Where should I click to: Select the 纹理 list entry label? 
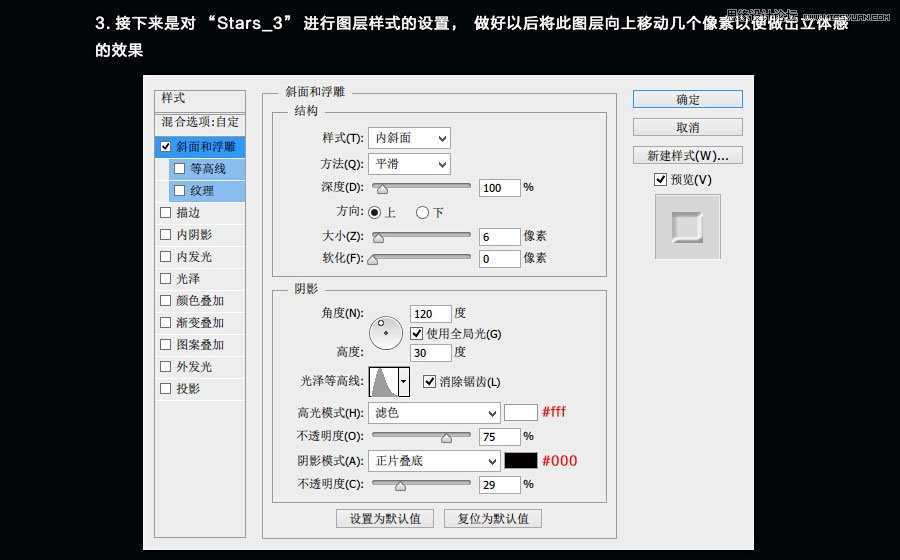(202, 190)
